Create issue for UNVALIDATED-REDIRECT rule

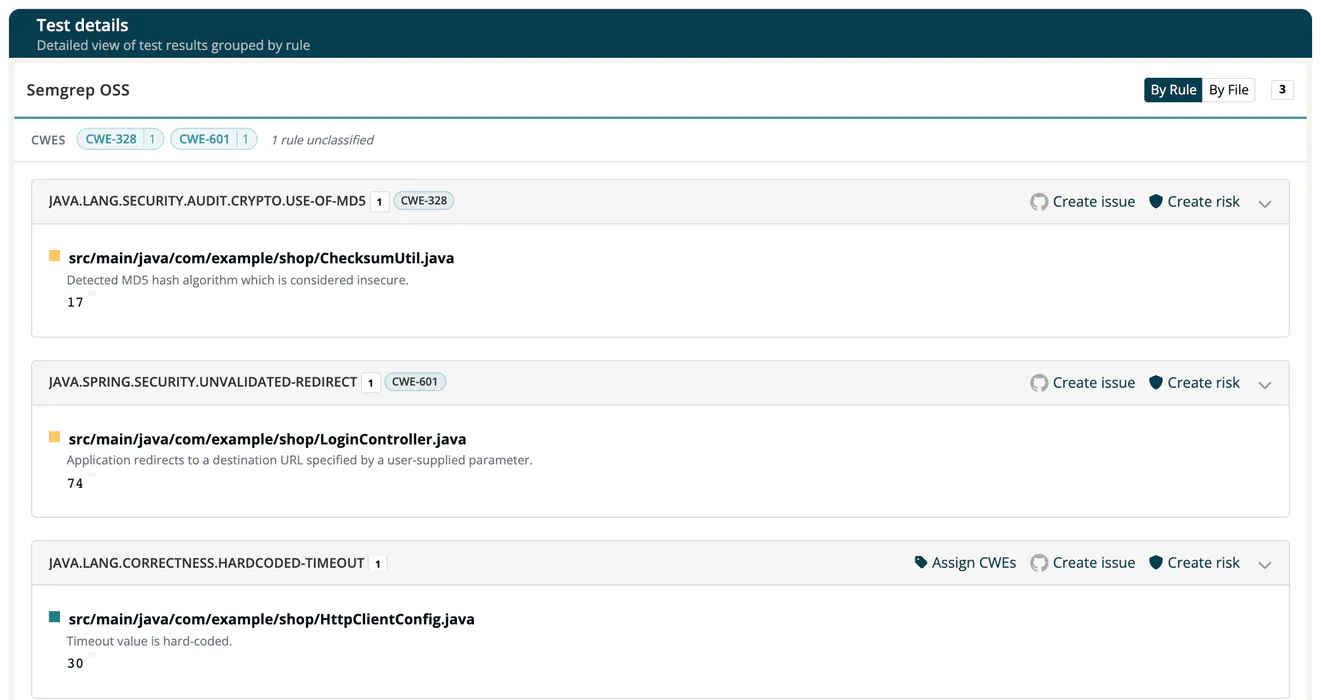(1083, 383)
